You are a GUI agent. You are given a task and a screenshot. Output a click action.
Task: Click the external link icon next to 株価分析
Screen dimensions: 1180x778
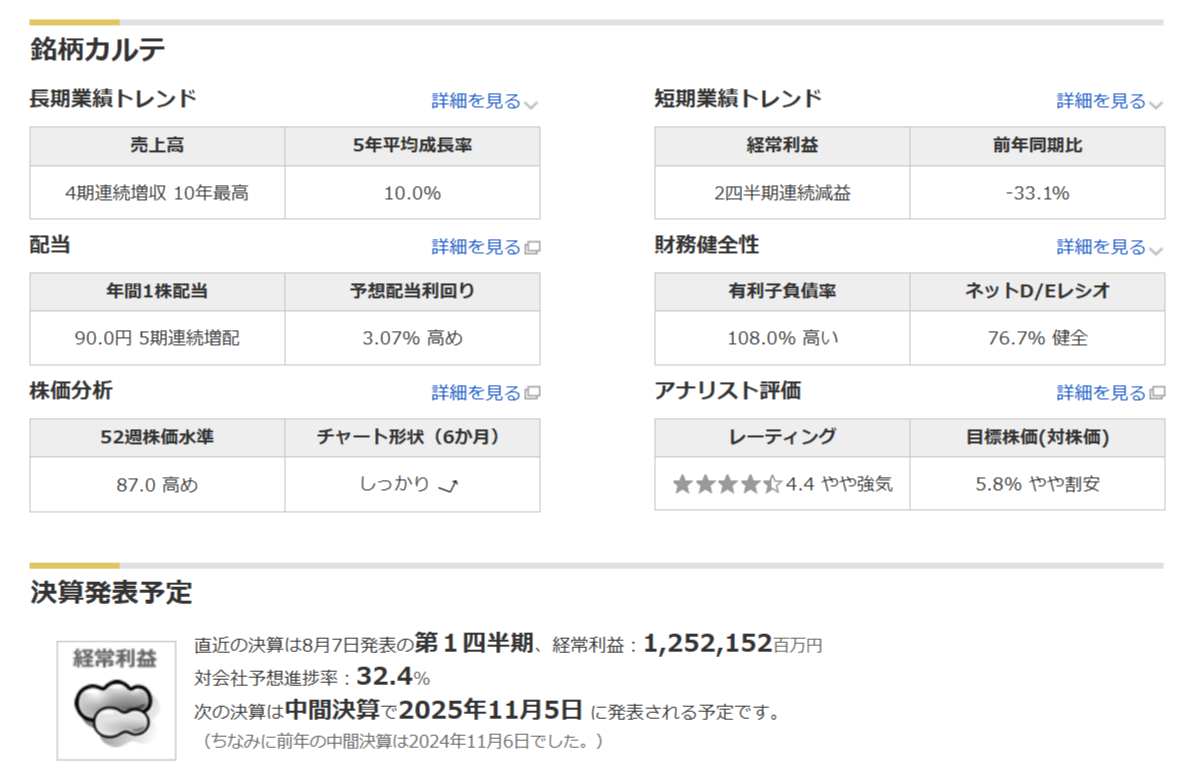pyautogui.click(x=532, y=392)
